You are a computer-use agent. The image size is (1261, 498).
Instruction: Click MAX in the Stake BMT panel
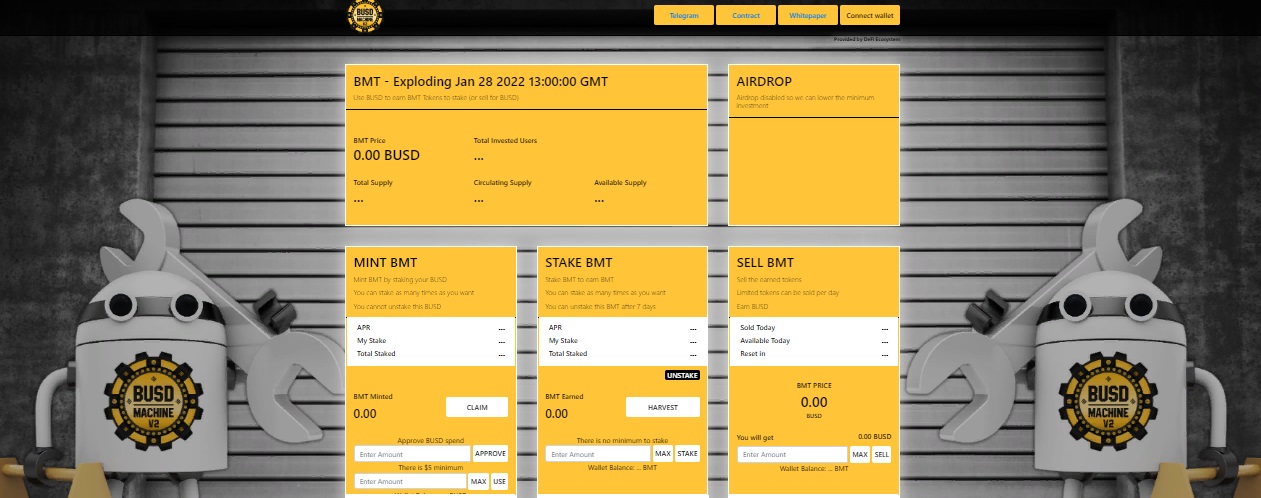662,453
